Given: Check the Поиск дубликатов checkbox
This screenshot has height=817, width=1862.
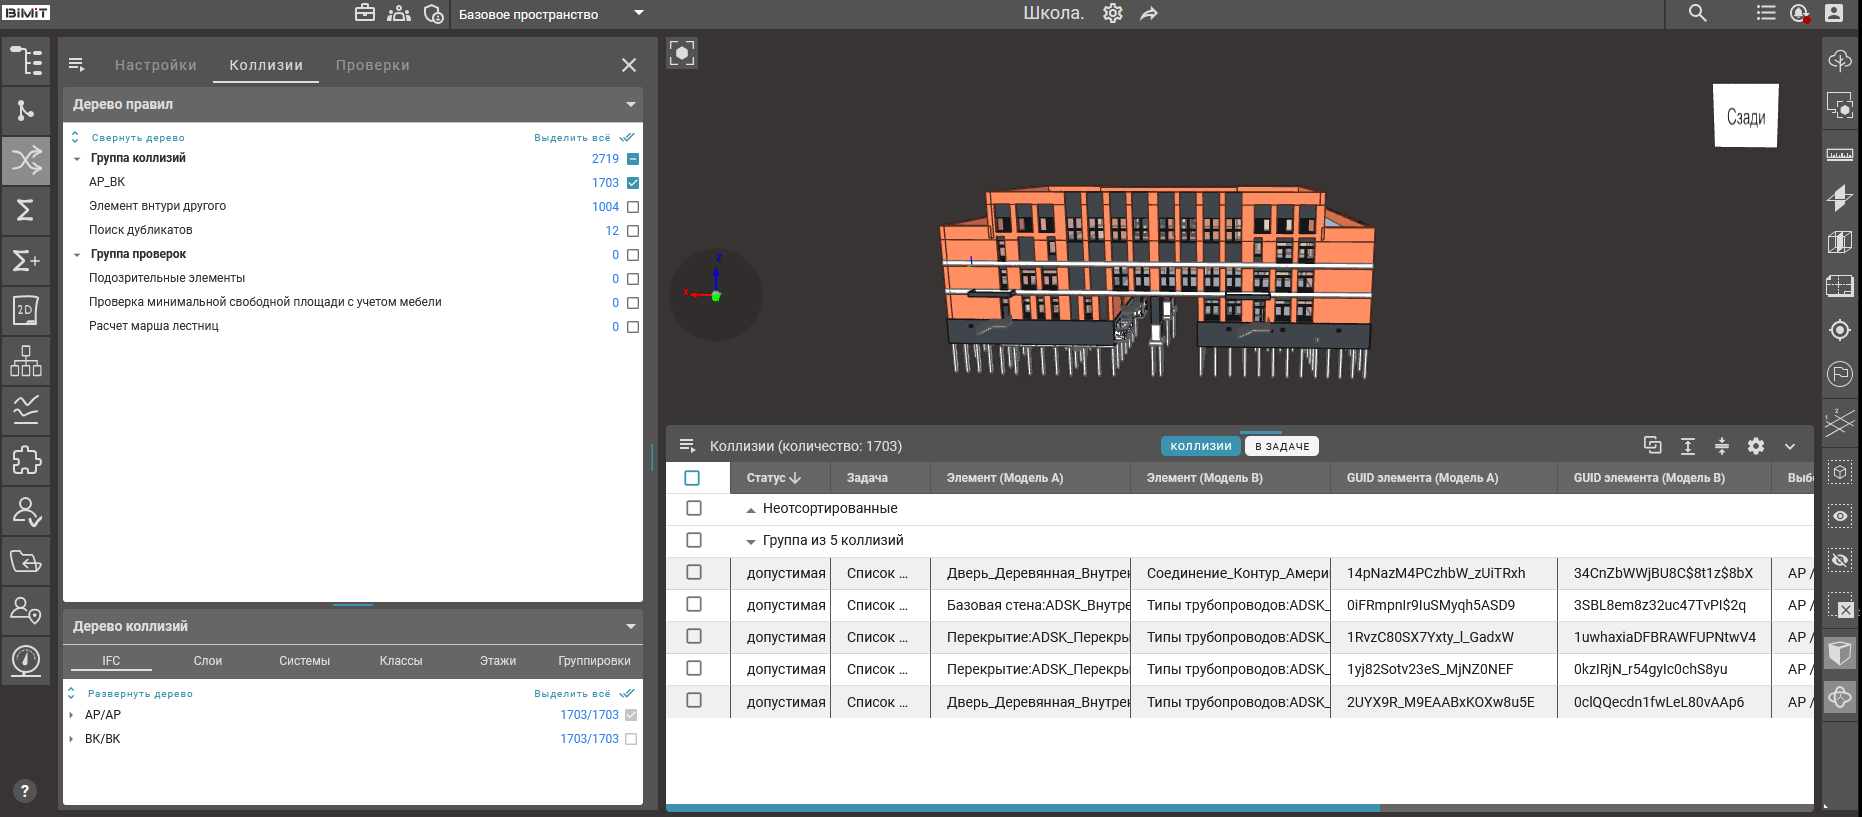Looking at the screenshot, I should coord(632,231).
